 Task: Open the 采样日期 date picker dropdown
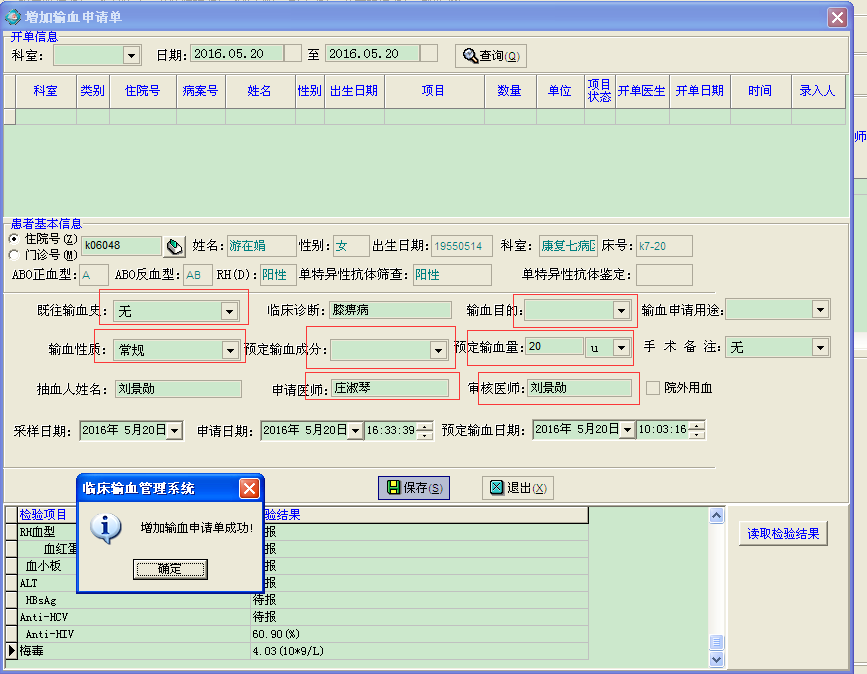pos(175,430)
